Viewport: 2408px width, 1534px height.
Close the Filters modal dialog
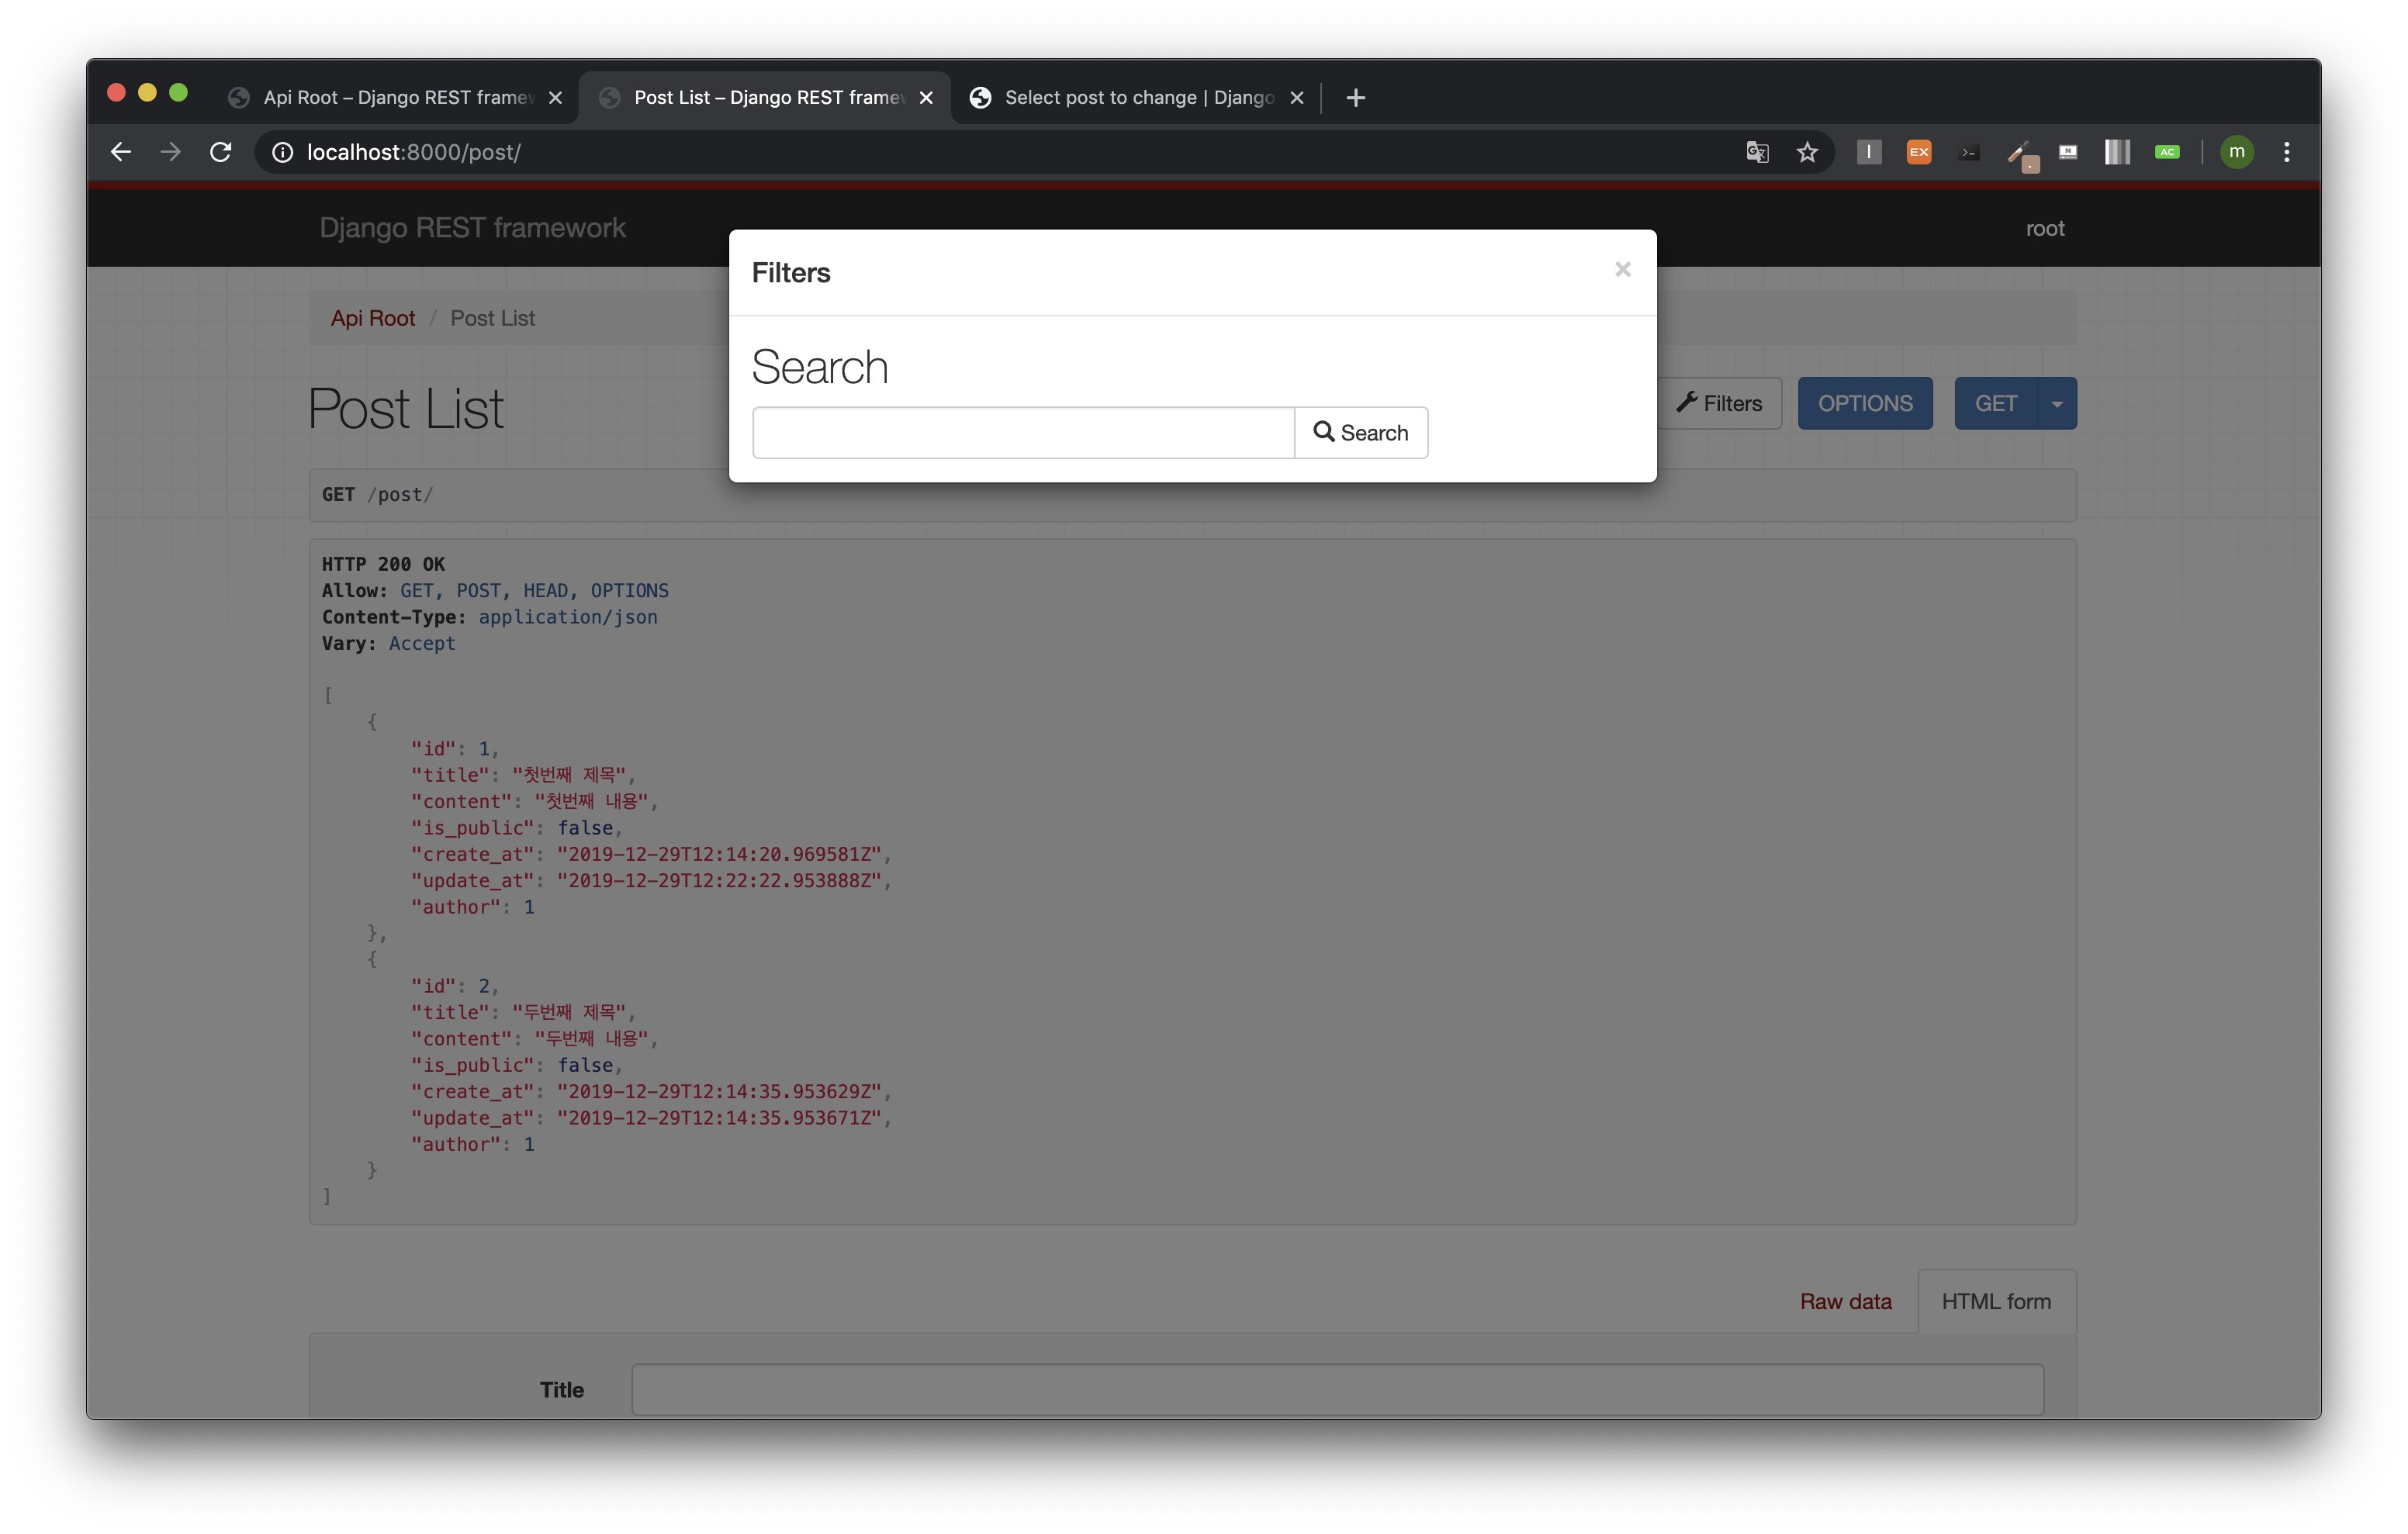1622,269
